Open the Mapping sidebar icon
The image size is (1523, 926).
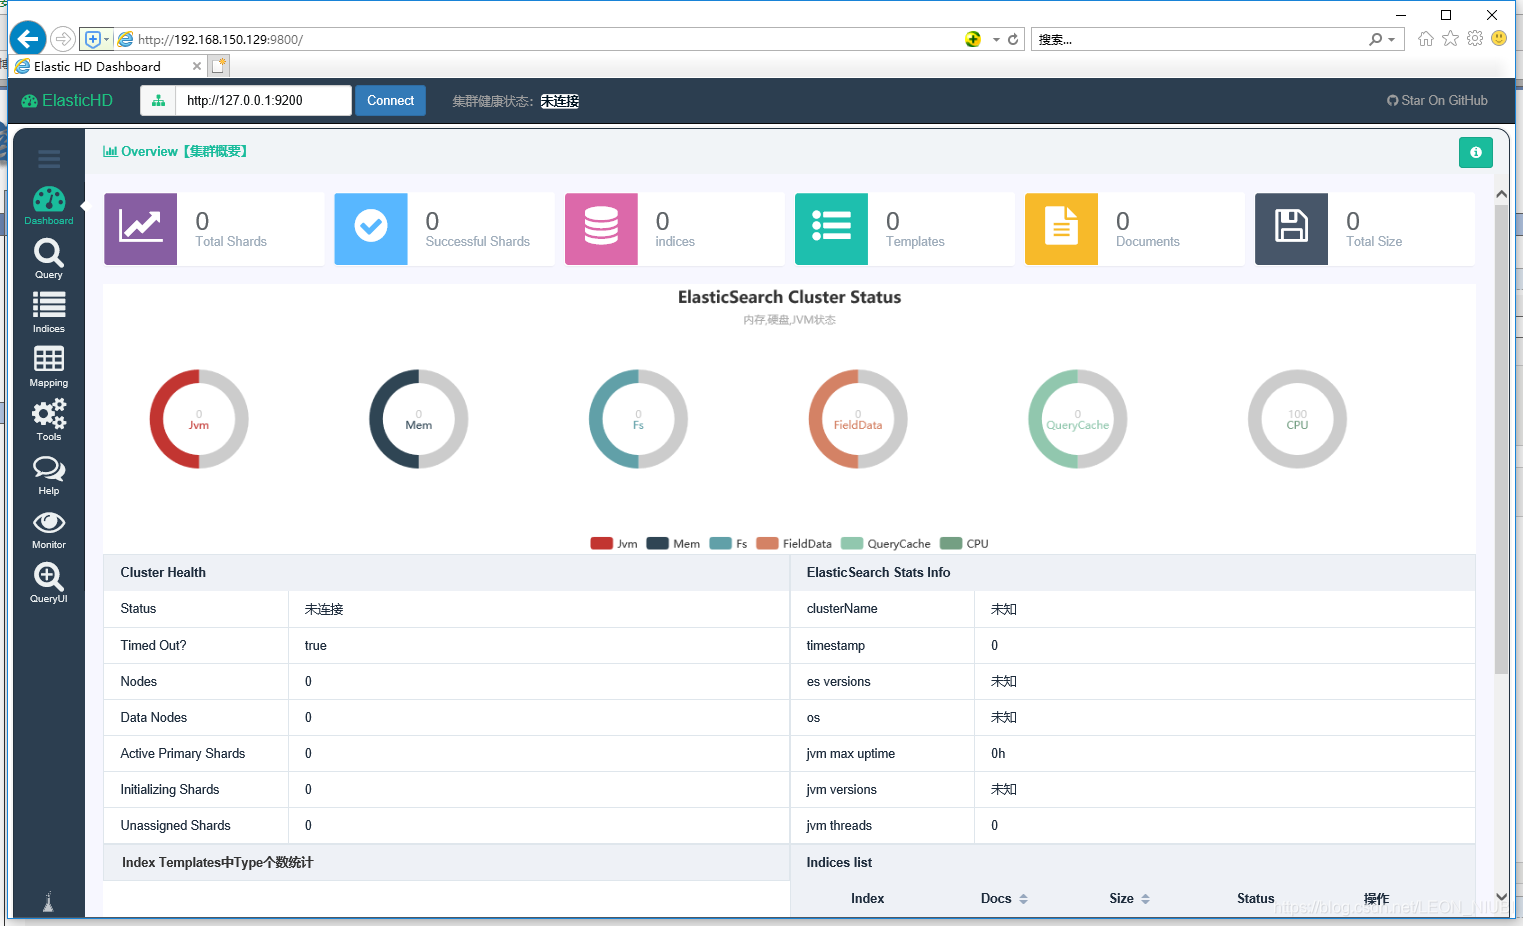coord(49,366)
